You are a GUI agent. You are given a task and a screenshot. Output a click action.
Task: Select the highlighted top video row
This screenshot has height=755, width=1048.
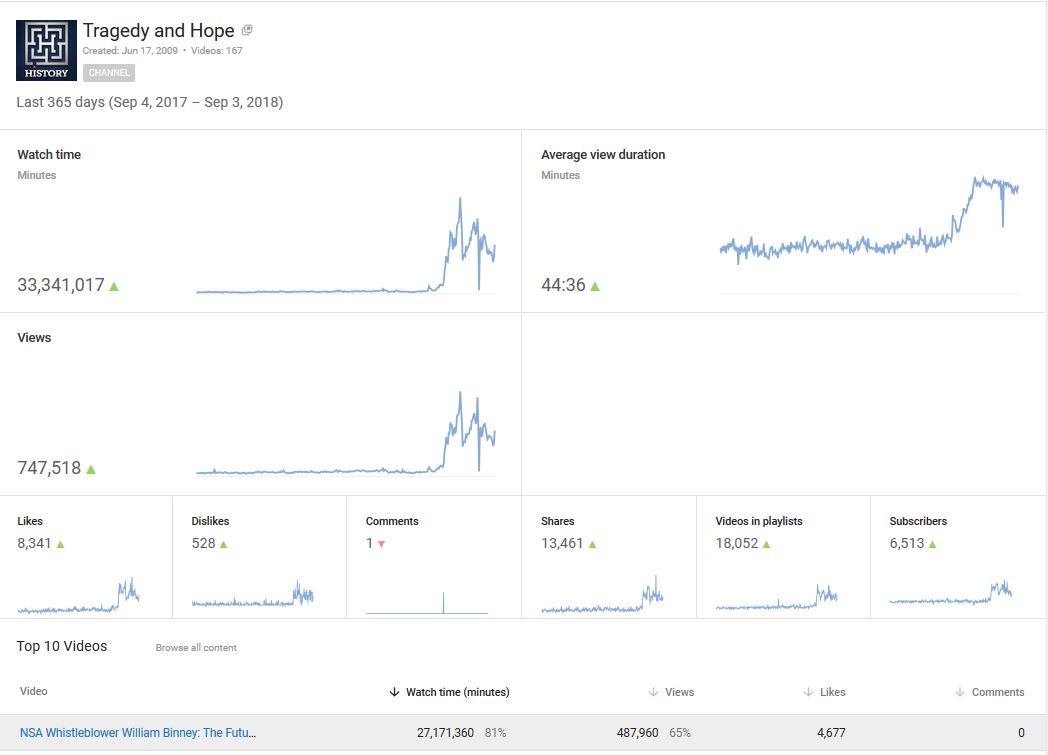524,732
